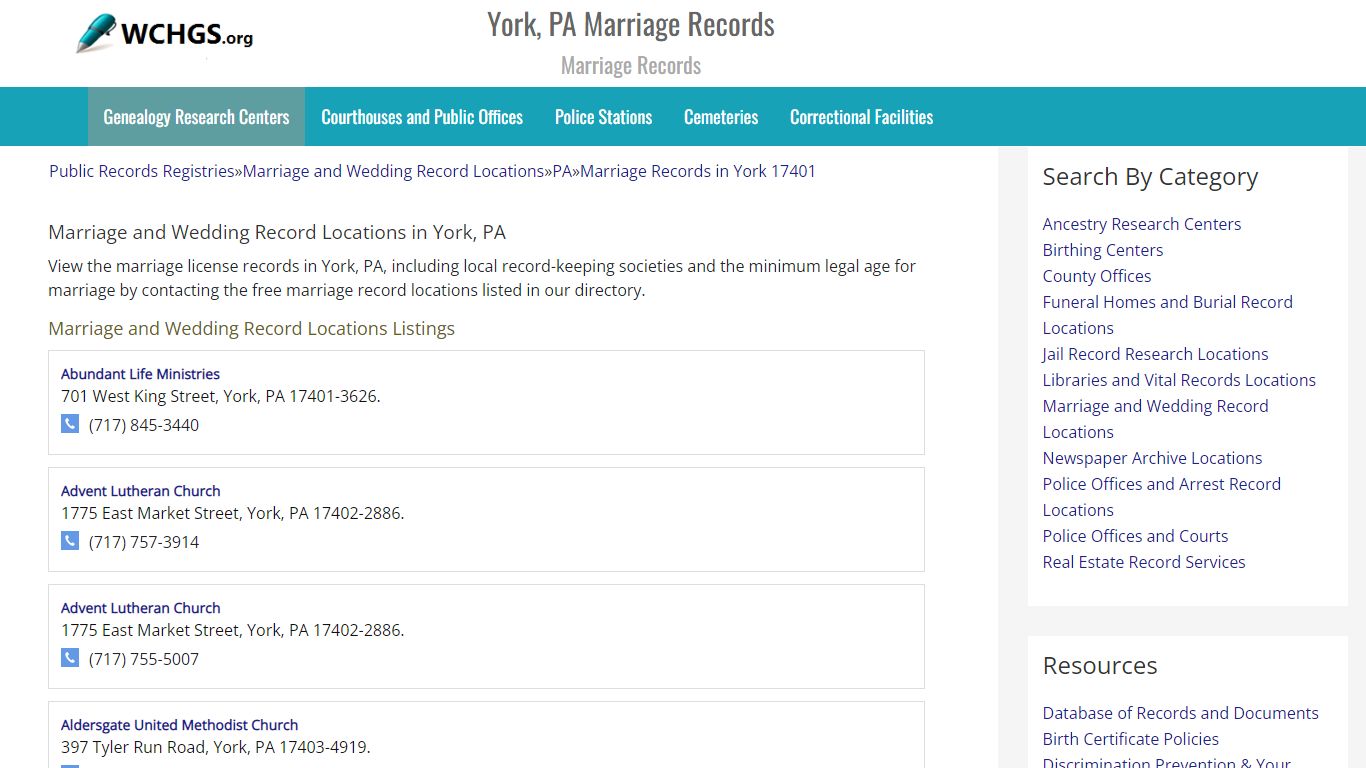Follow Public Records Registries breadcrumb
Image resolution: width=1366 pixels, height=768 pixels.
point(142,171)
